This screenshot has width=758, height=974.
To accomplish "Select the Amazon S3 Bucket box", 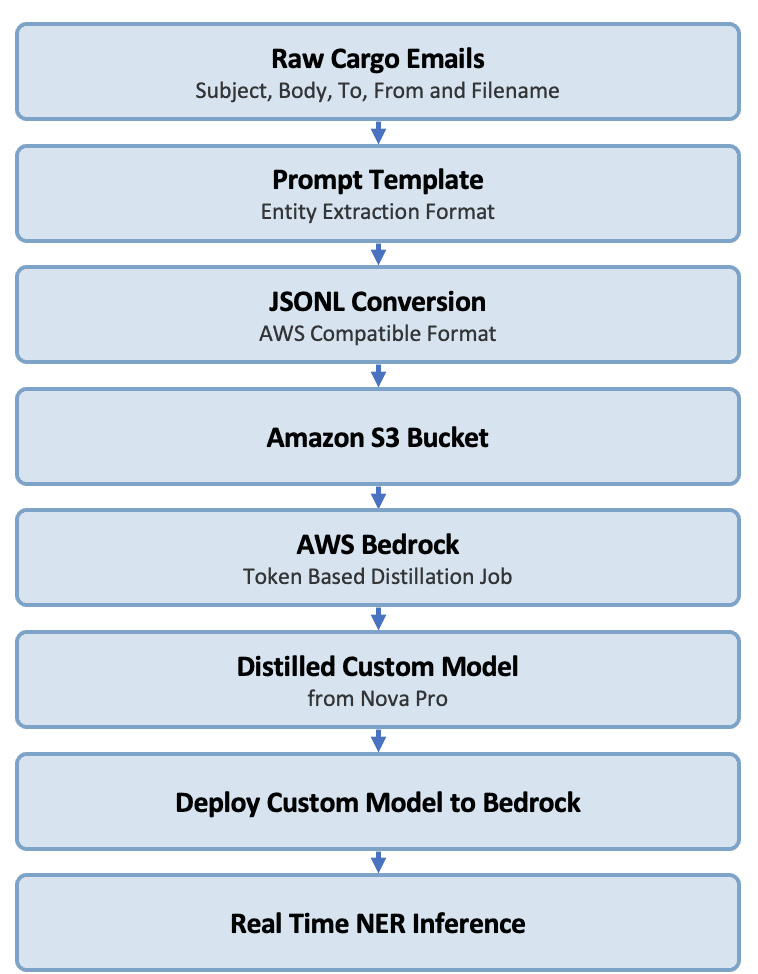I will (378, 436).
